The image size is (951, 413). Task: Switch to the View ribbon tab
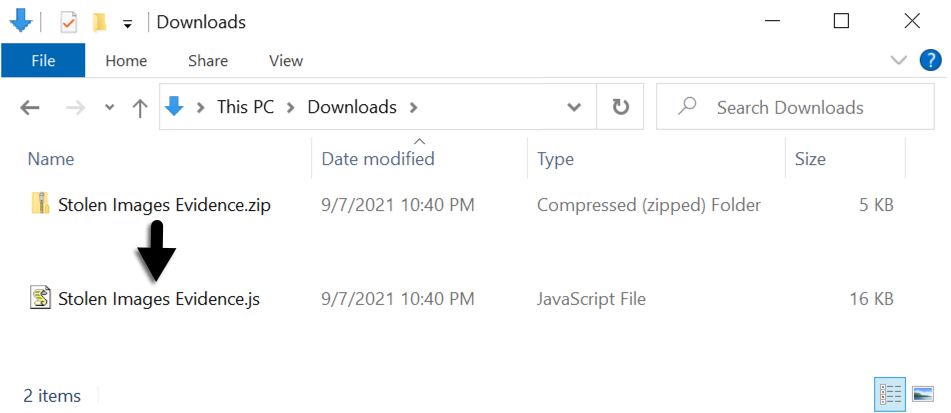click(286, 61)
